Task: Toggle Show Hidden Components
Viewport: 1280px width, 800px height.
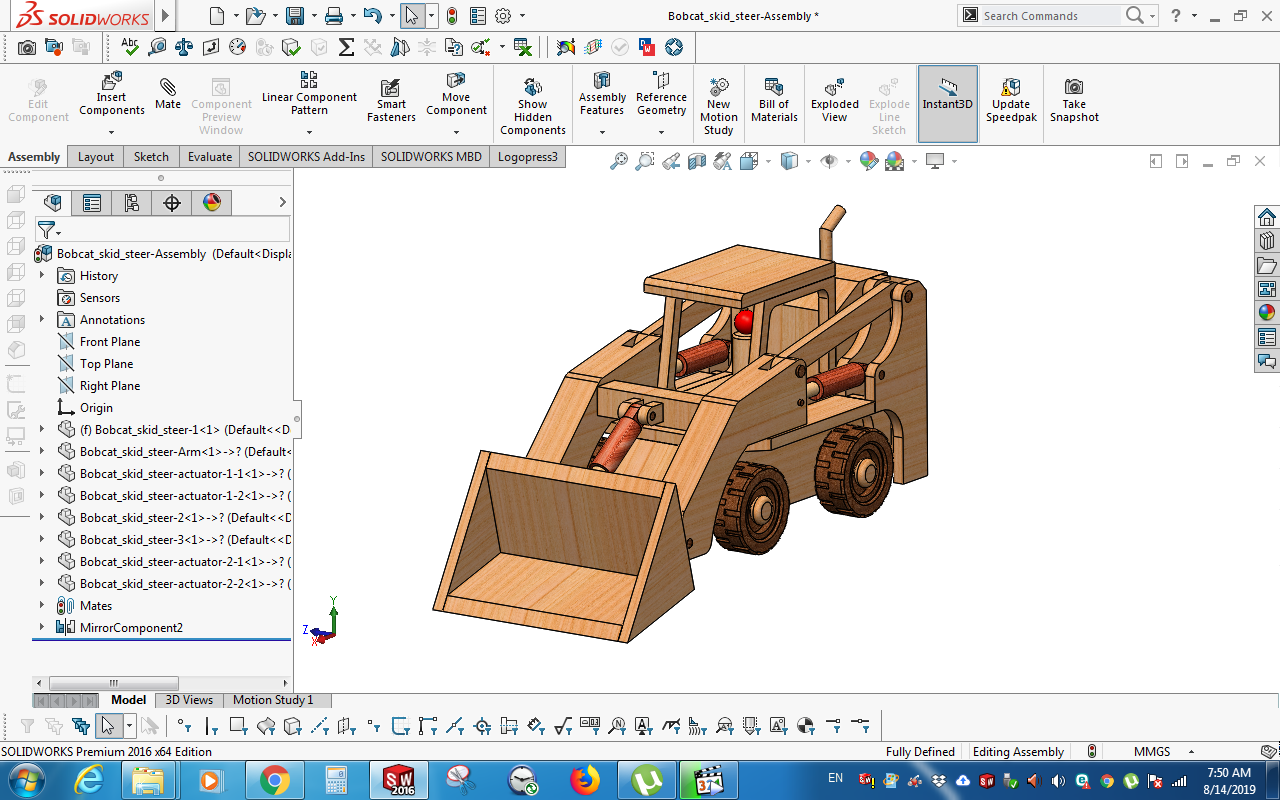Action: 533,100
